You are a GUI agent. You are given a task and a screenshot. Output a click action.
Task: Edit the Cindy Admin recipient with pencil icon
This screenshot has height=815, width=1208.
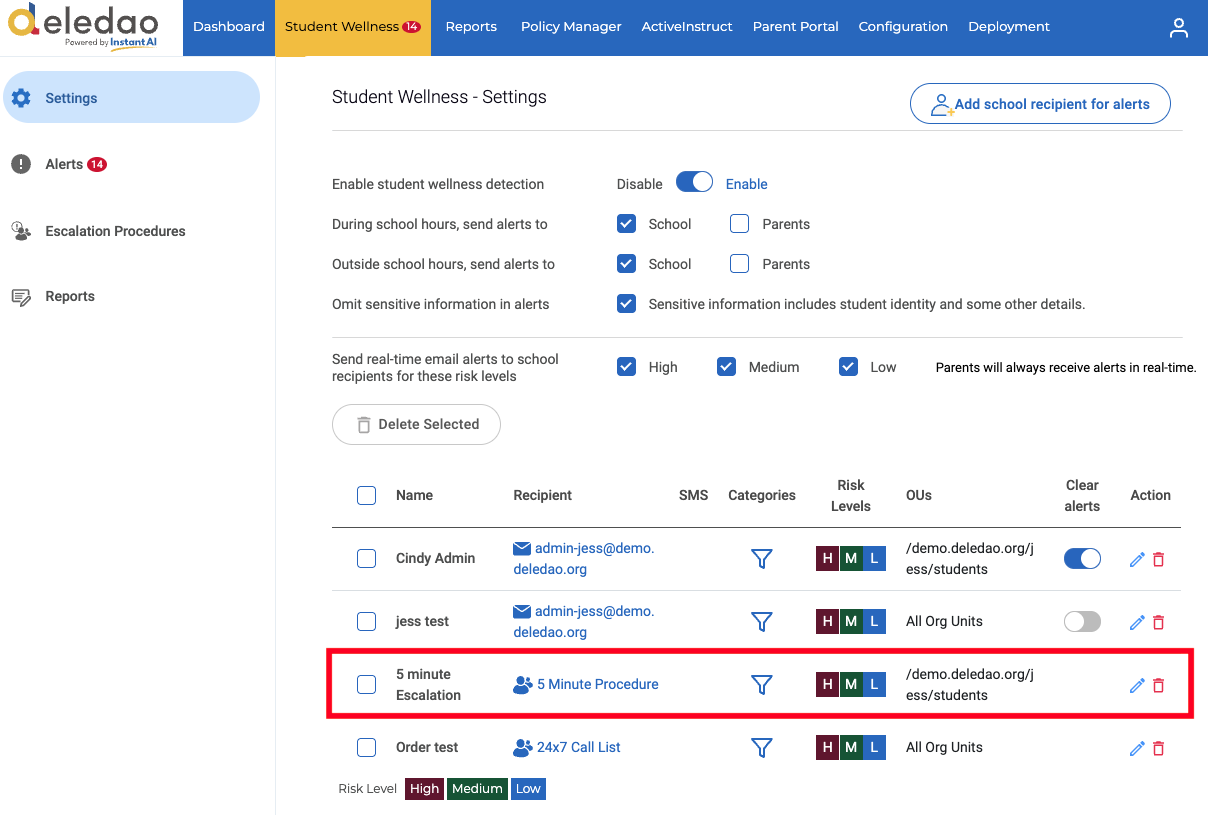coord(1137,560)
